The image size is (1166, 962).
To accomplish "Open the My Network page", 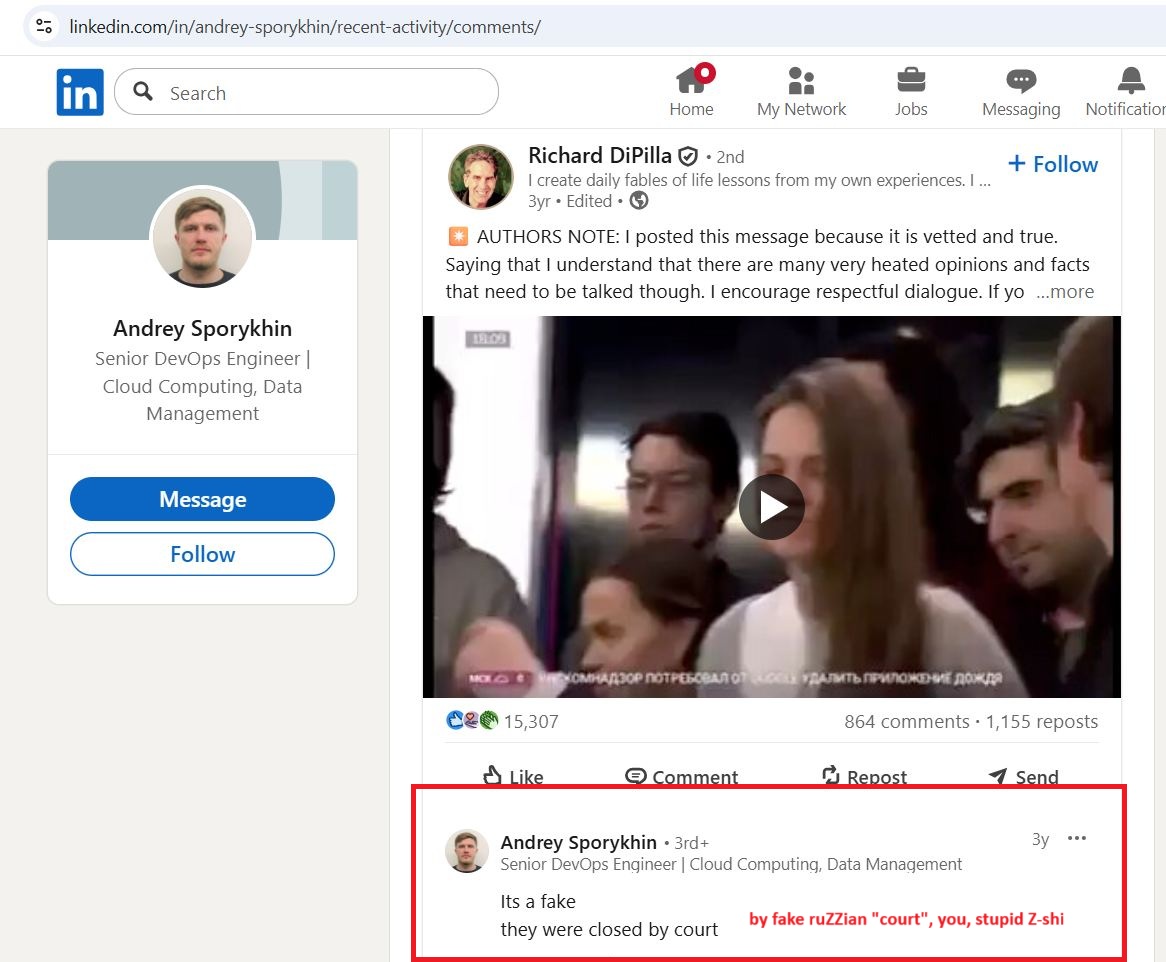I will point(801,90).
